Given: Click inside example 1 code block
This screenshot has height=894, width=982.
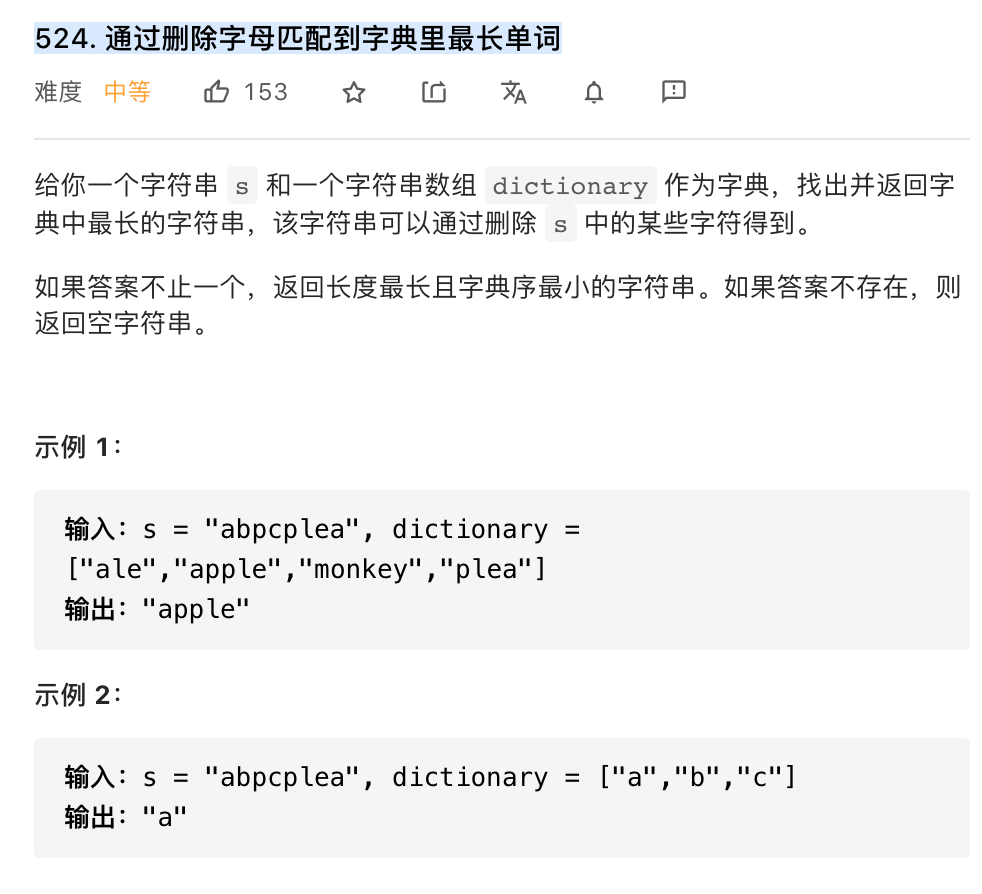Looking at the screenshot, I should pyautogui.click(x=502, y=569).
